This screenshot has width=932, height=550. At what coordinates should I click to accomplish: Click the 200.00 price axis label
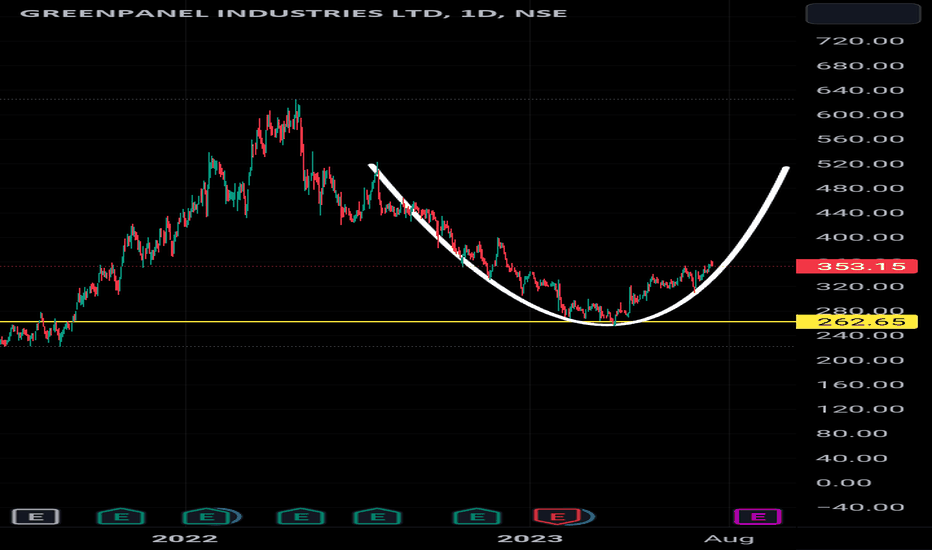pos(860,360)
